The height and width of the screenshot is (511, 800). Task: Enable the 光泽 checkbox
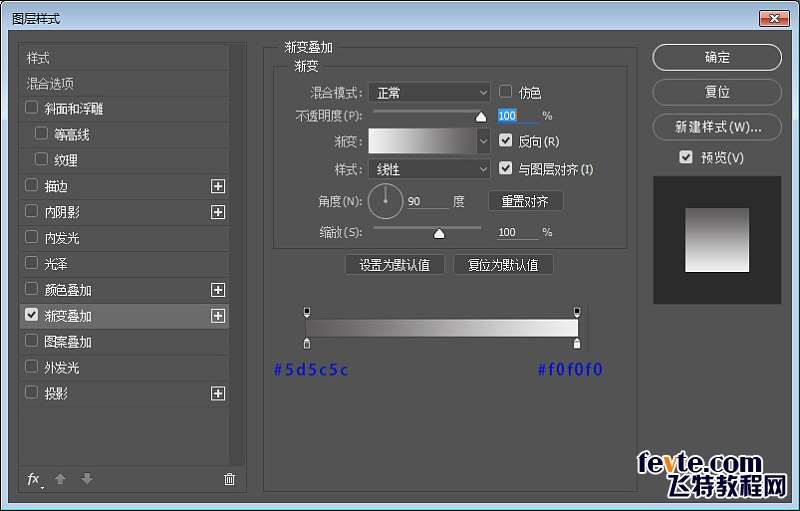32,263
